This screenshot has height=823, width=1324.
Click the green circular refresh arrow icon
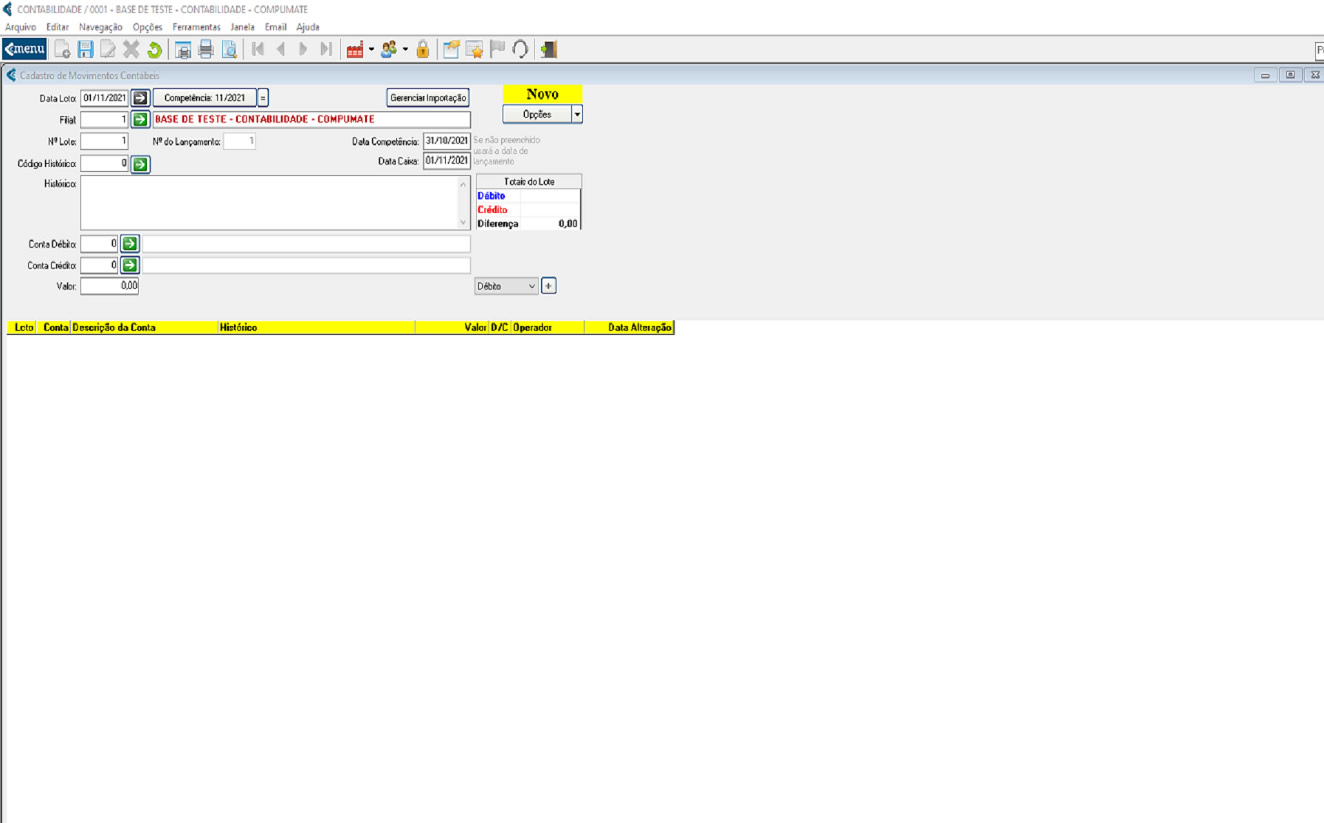tap(154, 49)
